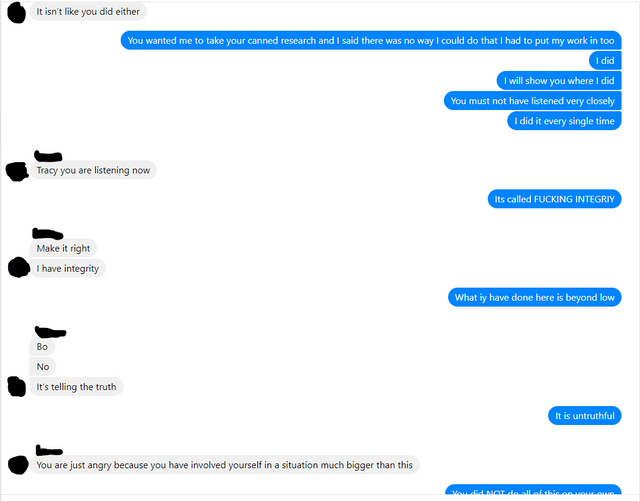Select the long 'canned research' blue message
This screenshot has width=640, height=501.
[371, 40]
